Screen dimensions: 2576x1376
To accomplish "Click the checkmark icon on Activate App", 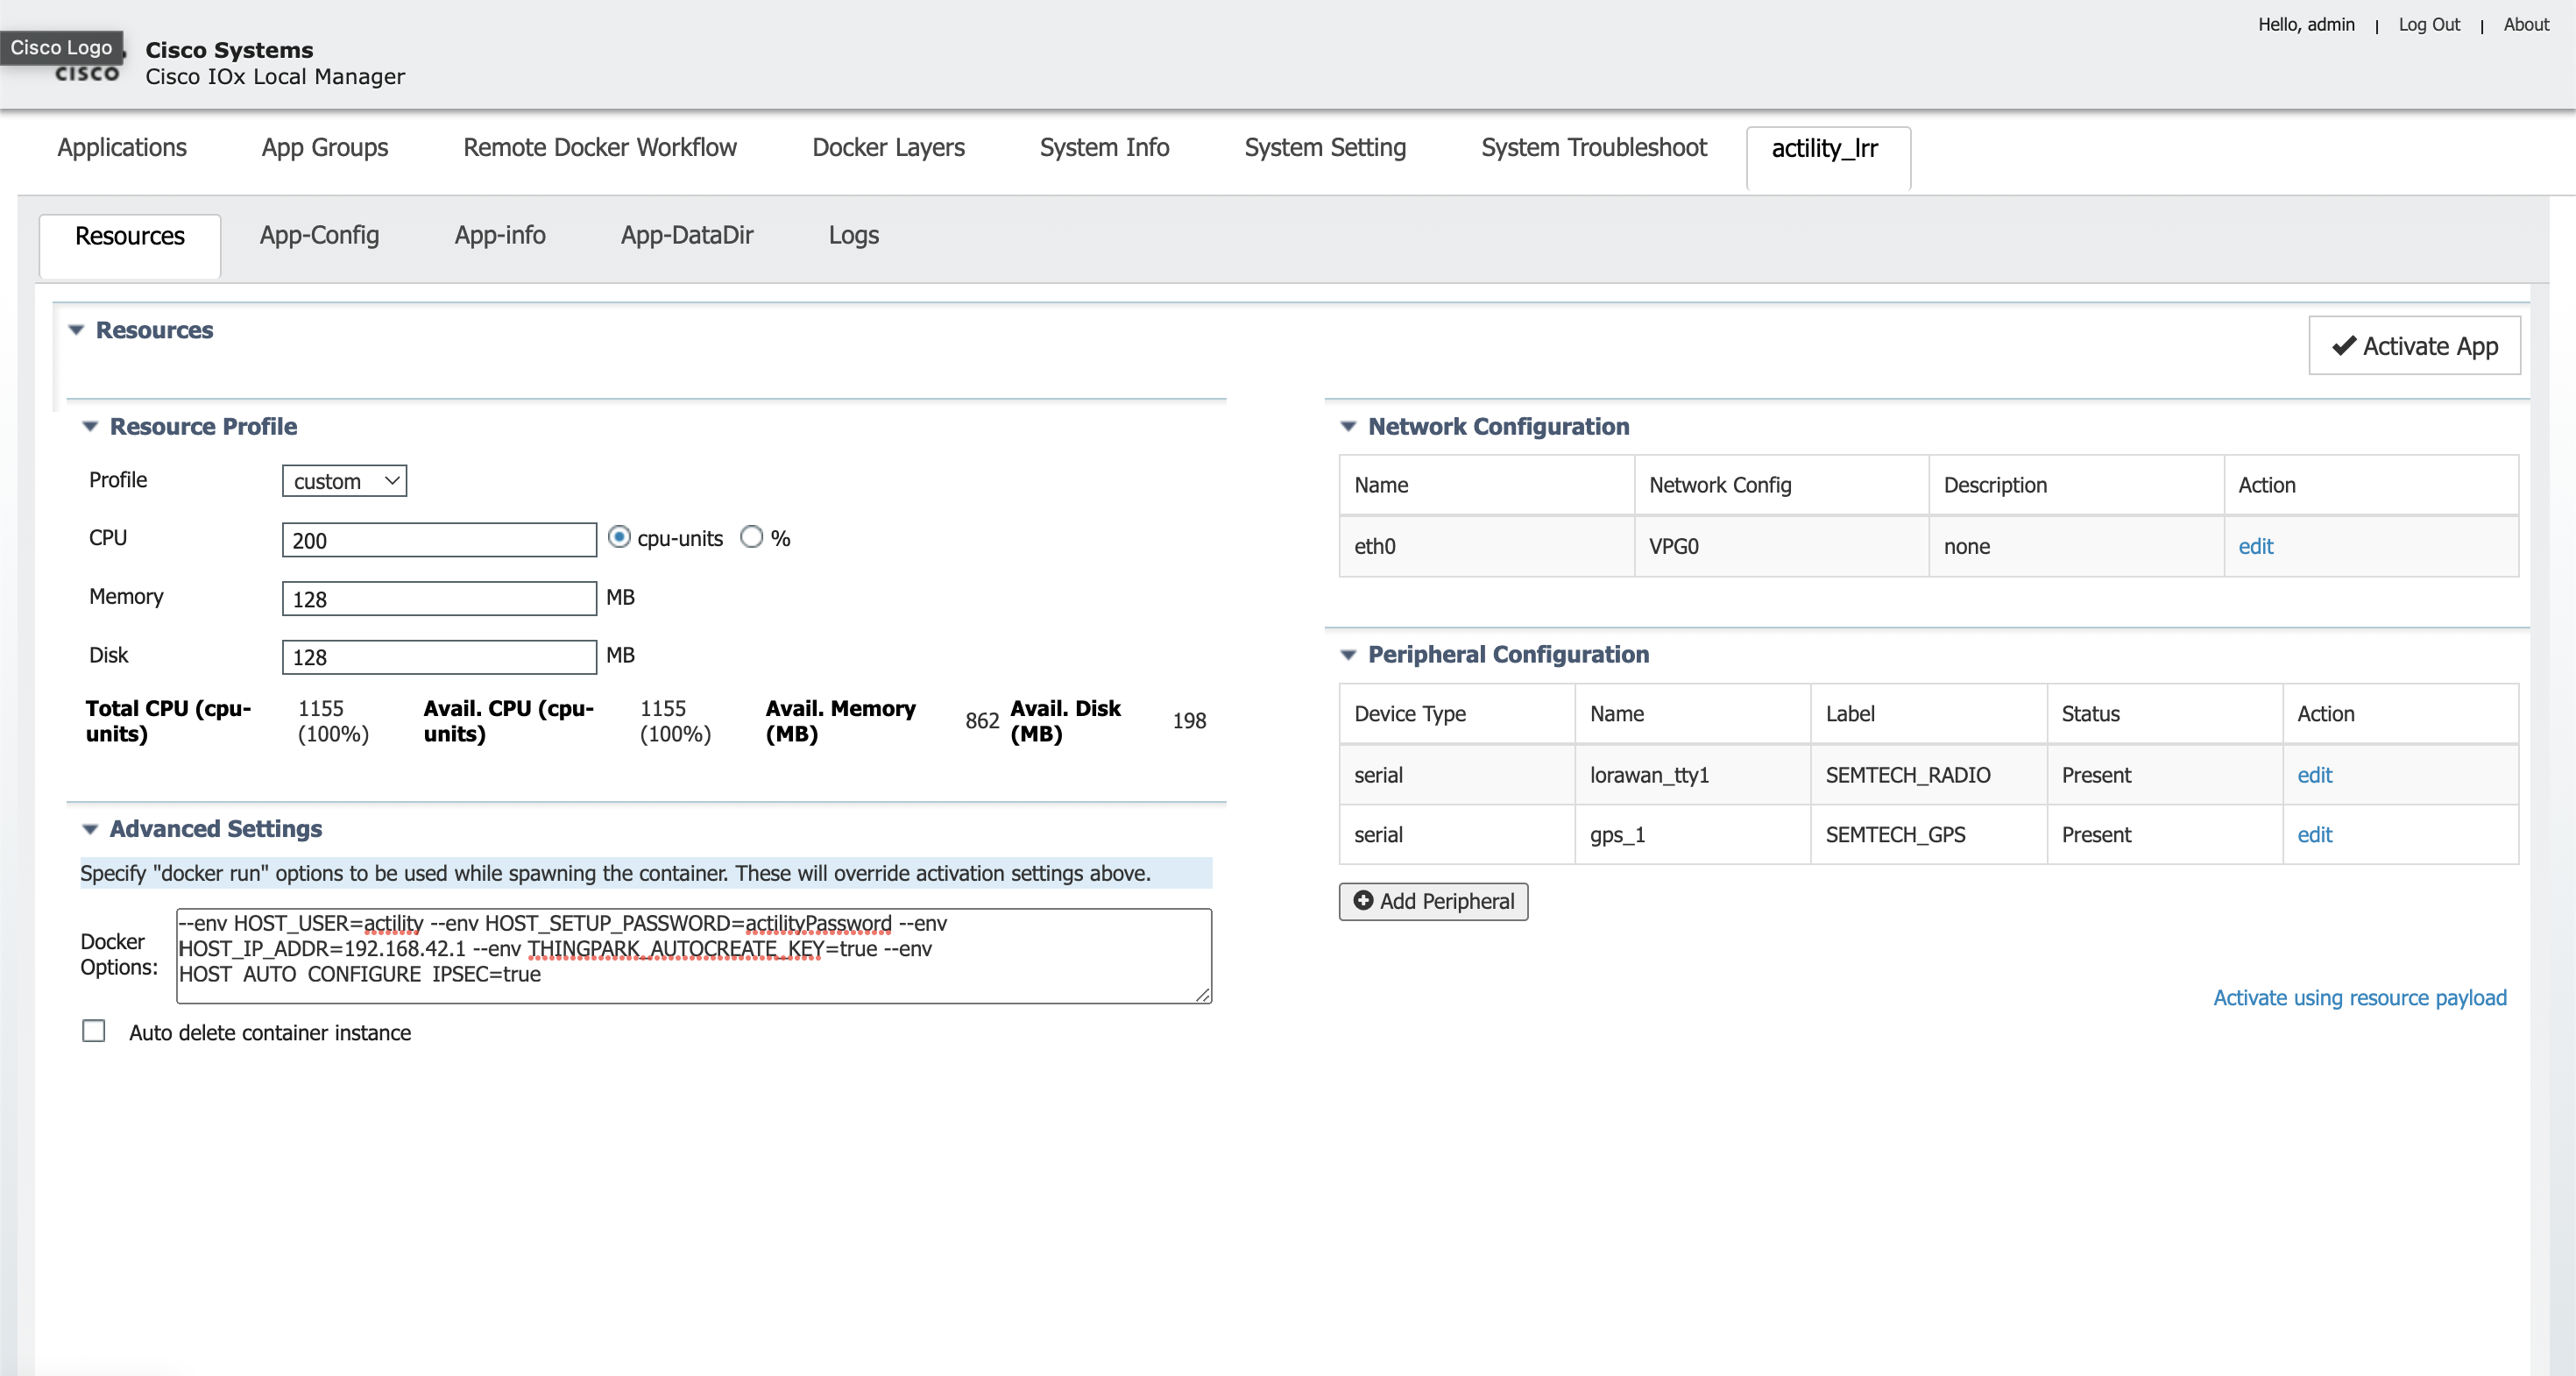I will click(x=2343, y=346).
